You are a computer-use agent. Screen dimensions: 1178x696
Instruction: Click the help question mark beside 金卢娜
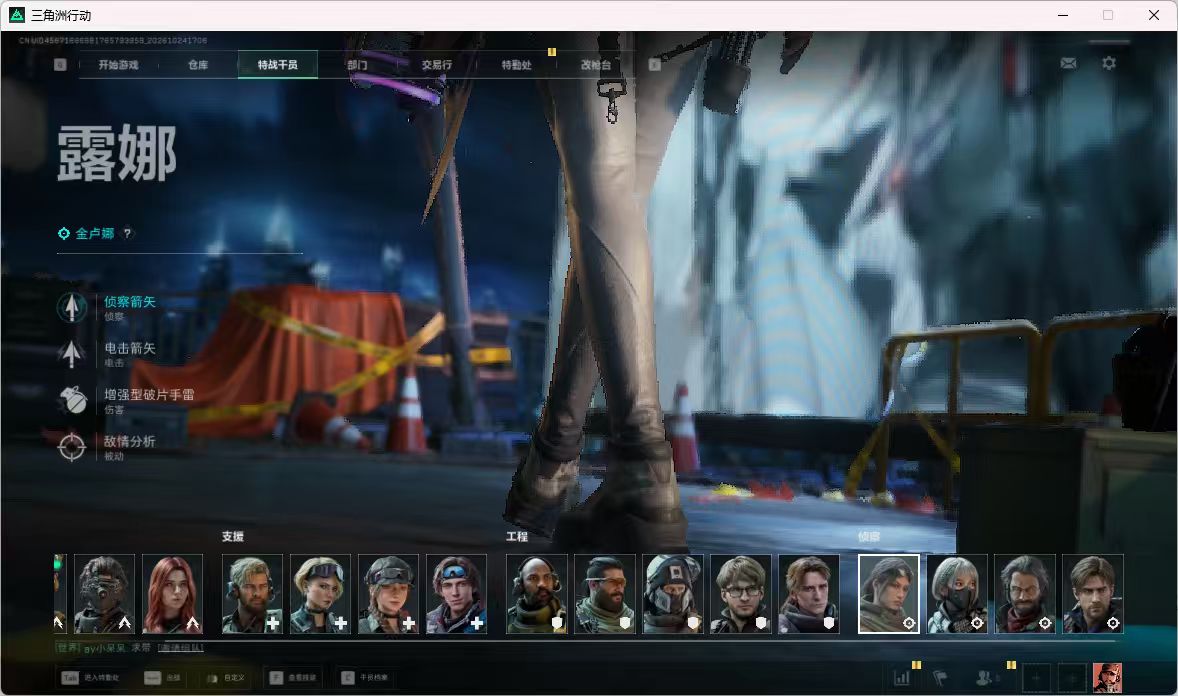(128, 234)
